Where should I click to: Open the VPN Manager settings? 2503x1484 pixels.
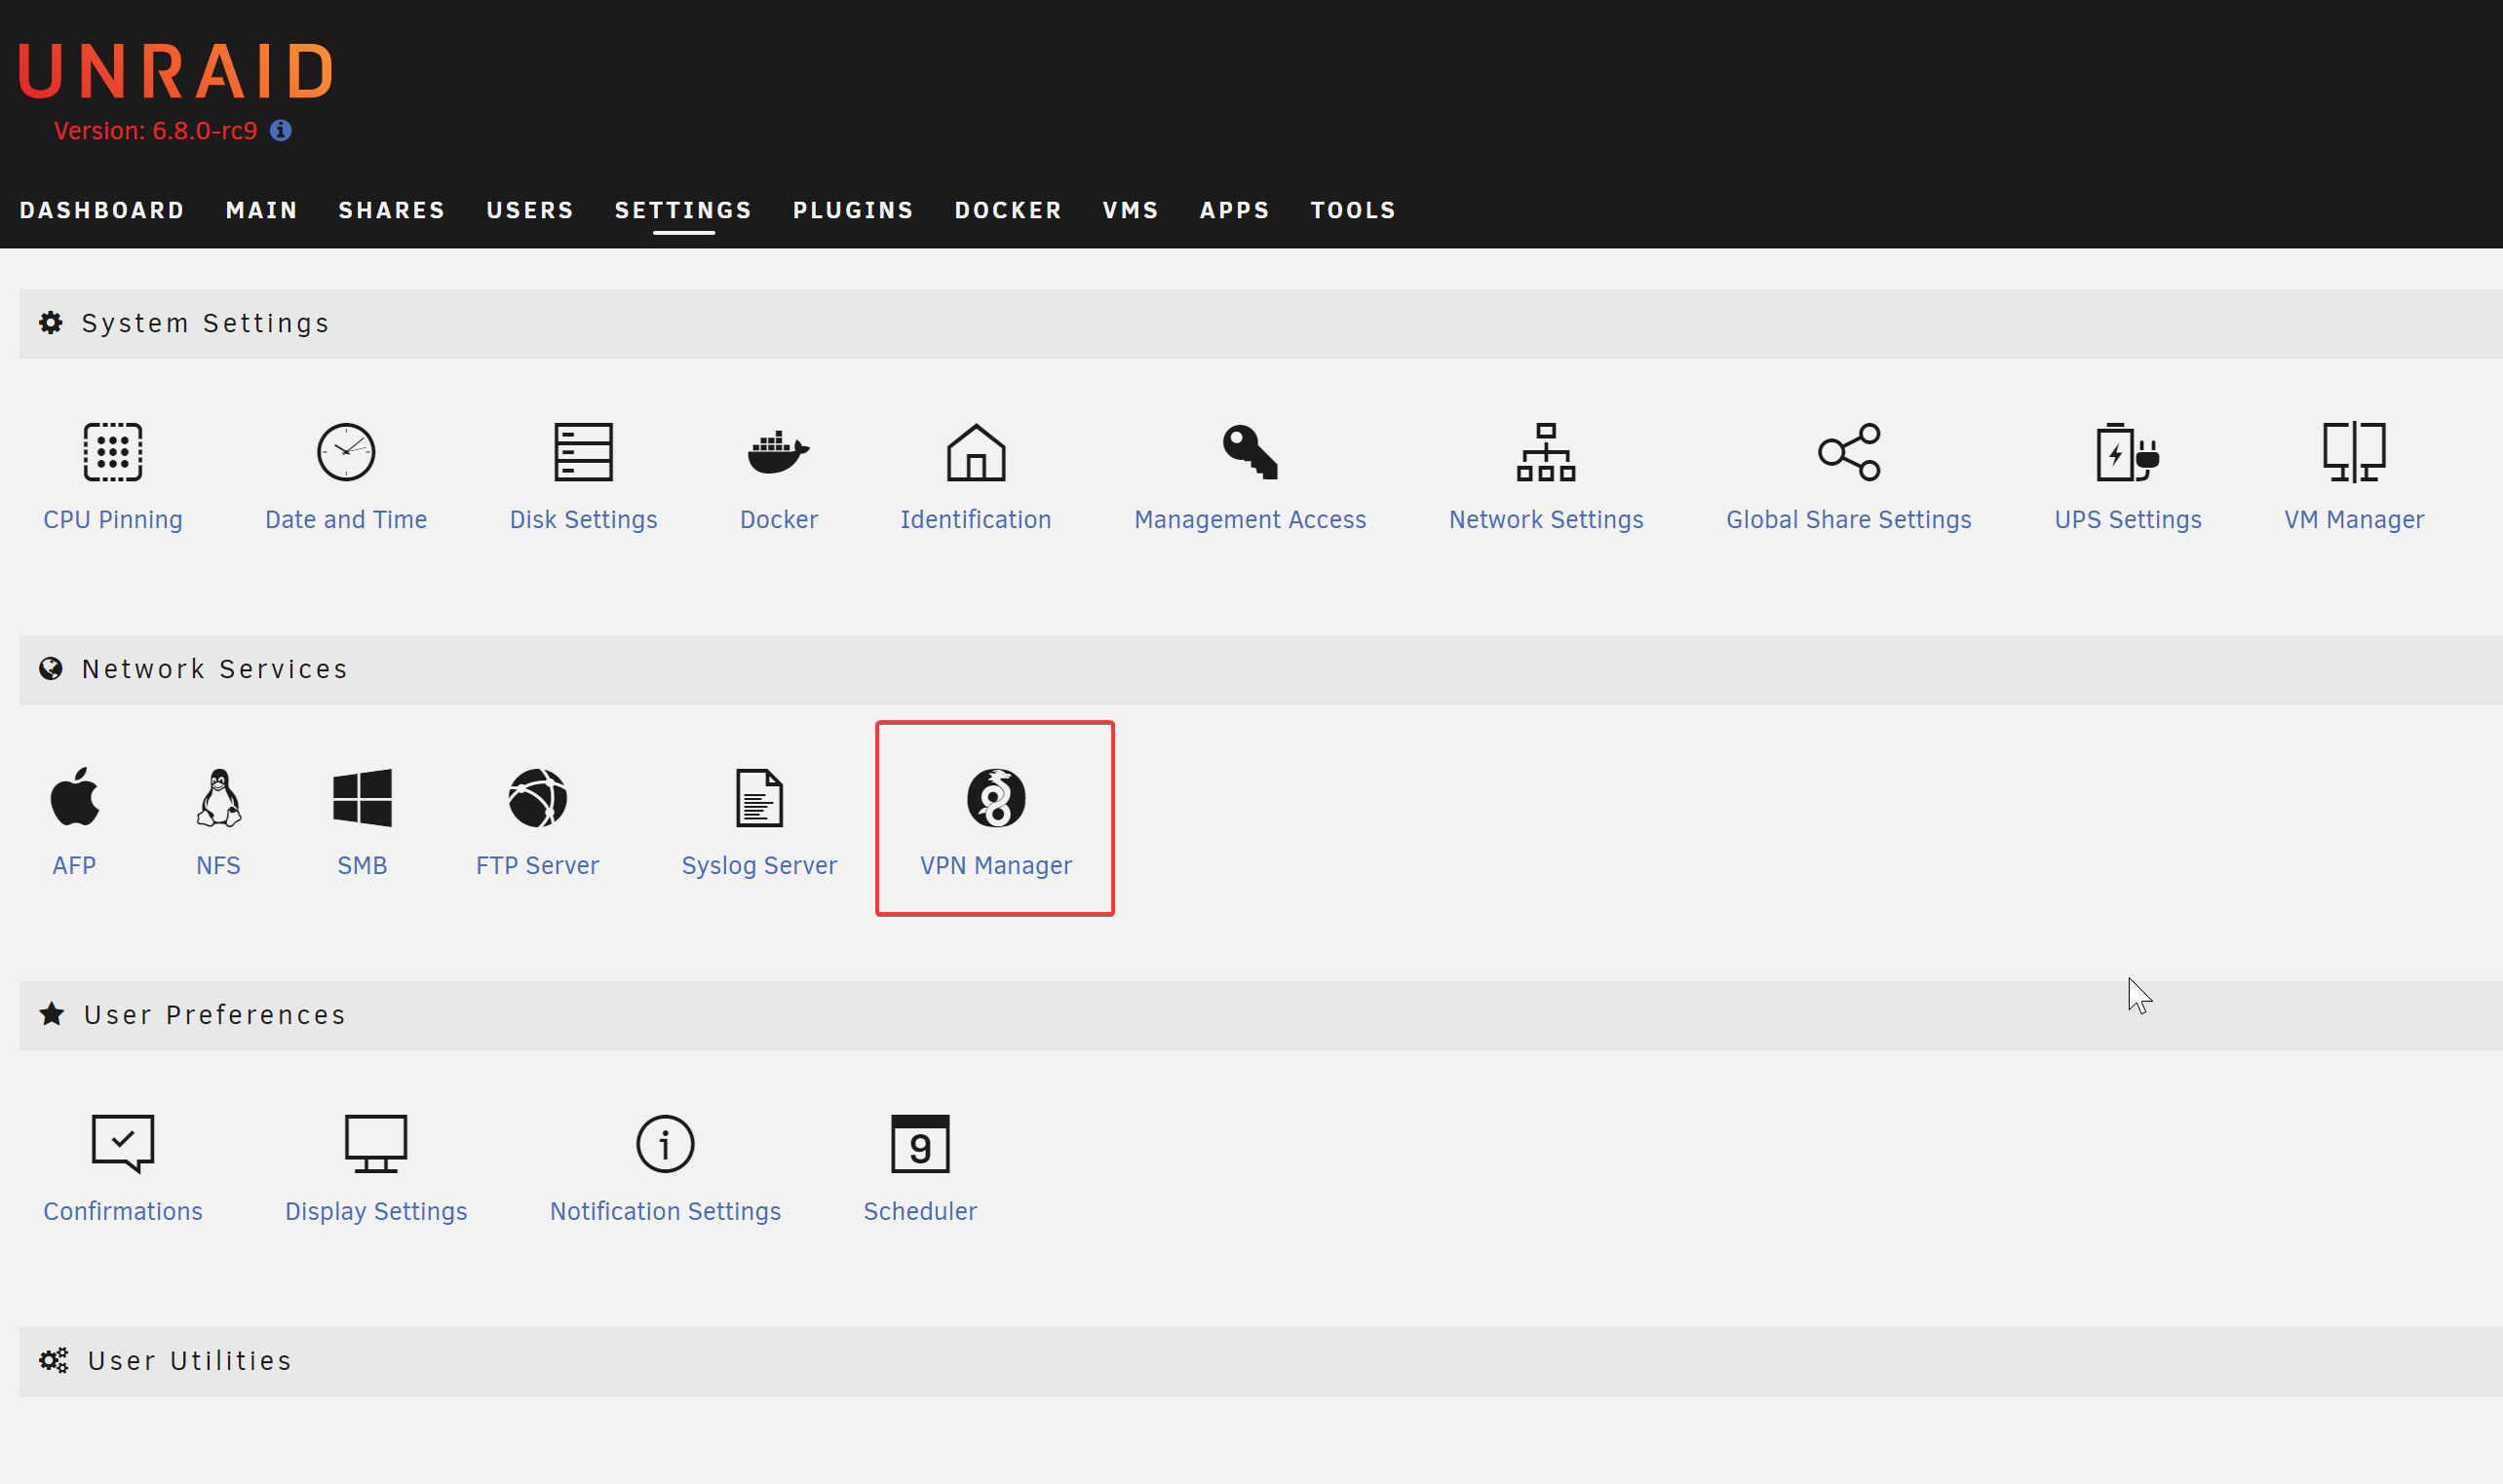(x=994, y=818)
